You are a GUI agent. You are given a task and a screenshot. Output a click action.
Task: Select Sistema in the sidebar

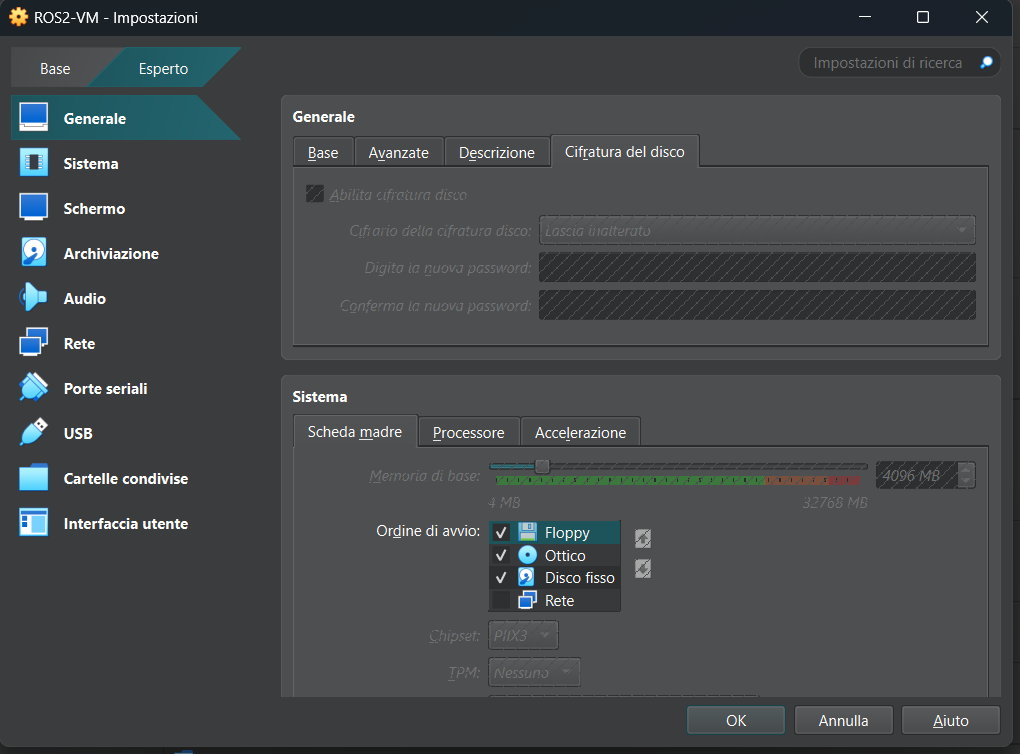coord(91,163)
